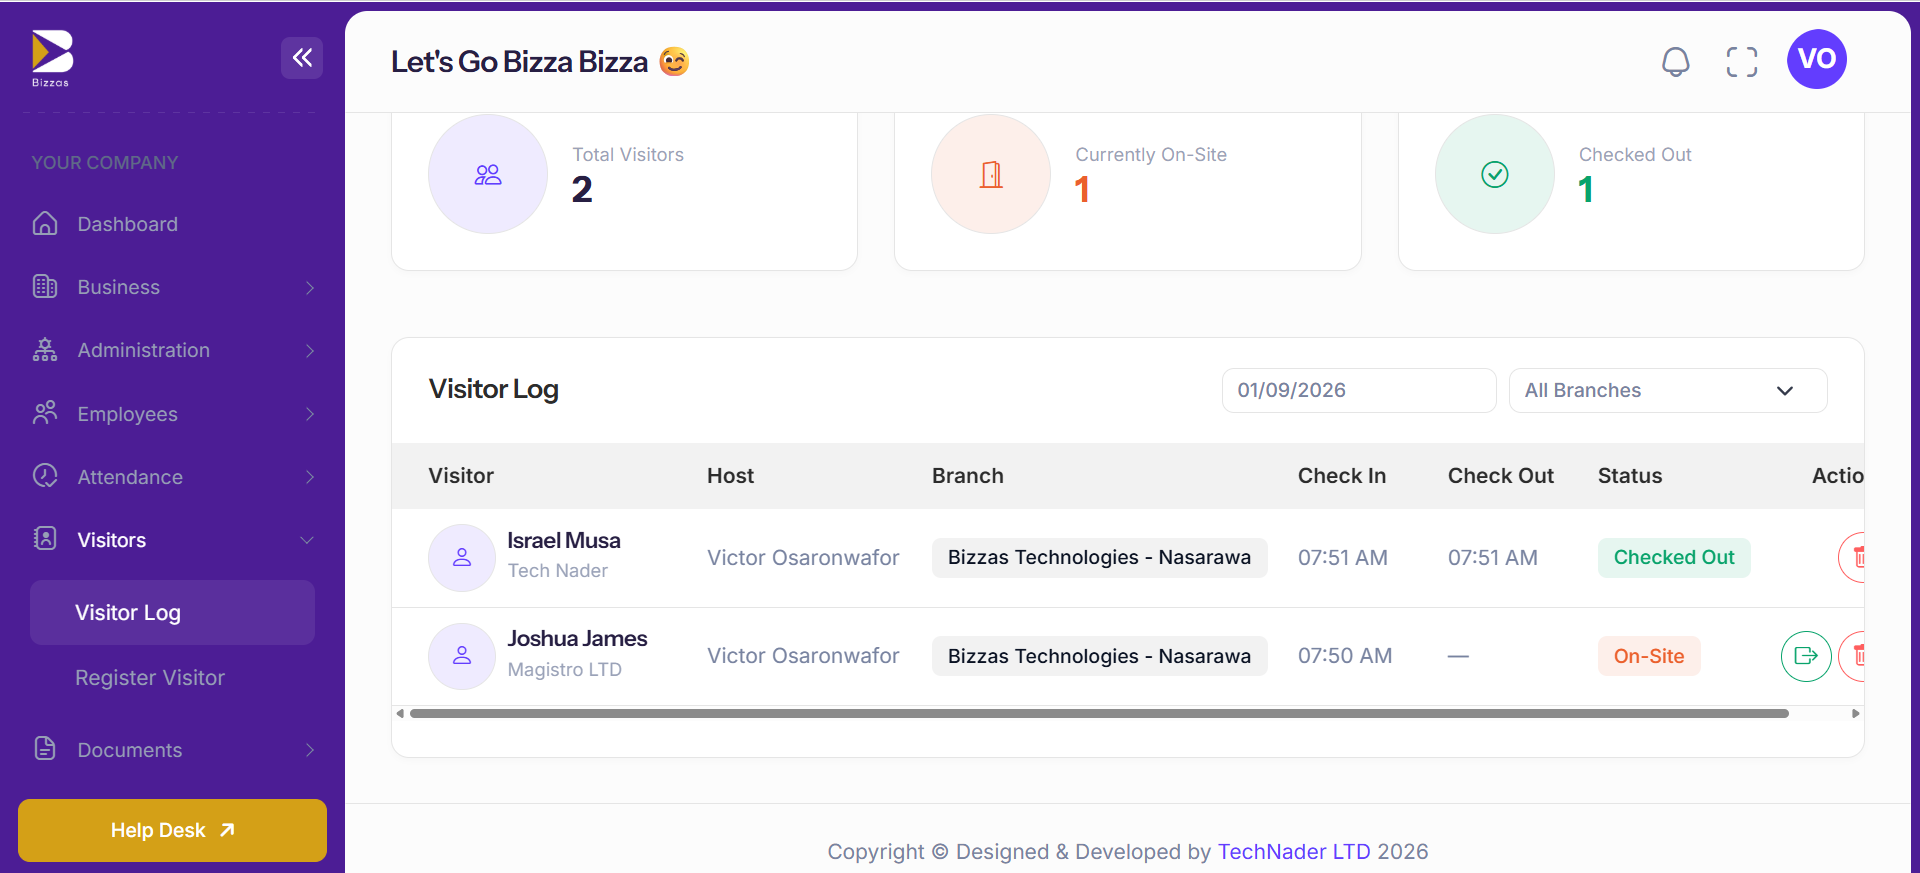Click the 01/09/2026 date field
This screenshot has height=873, width=1920.
pos(1358,390)
